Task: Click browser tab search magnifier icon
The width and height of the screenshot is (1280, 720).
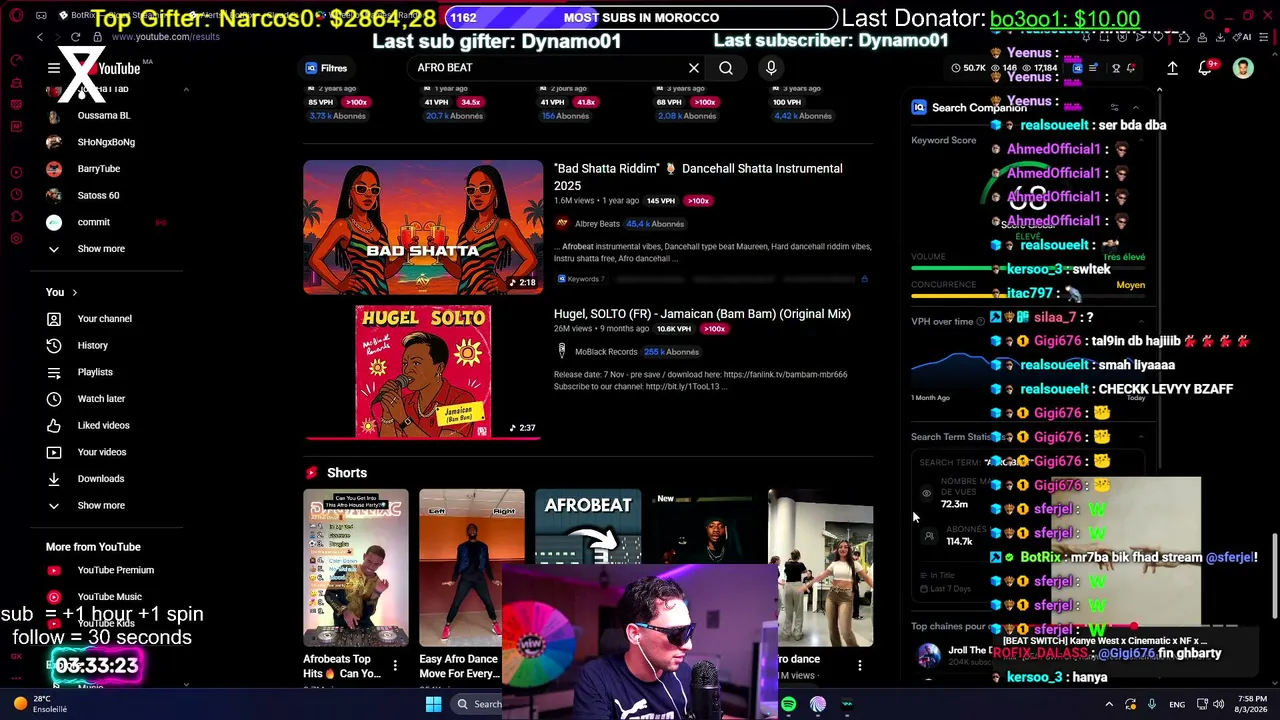Action: [1209, 15]
